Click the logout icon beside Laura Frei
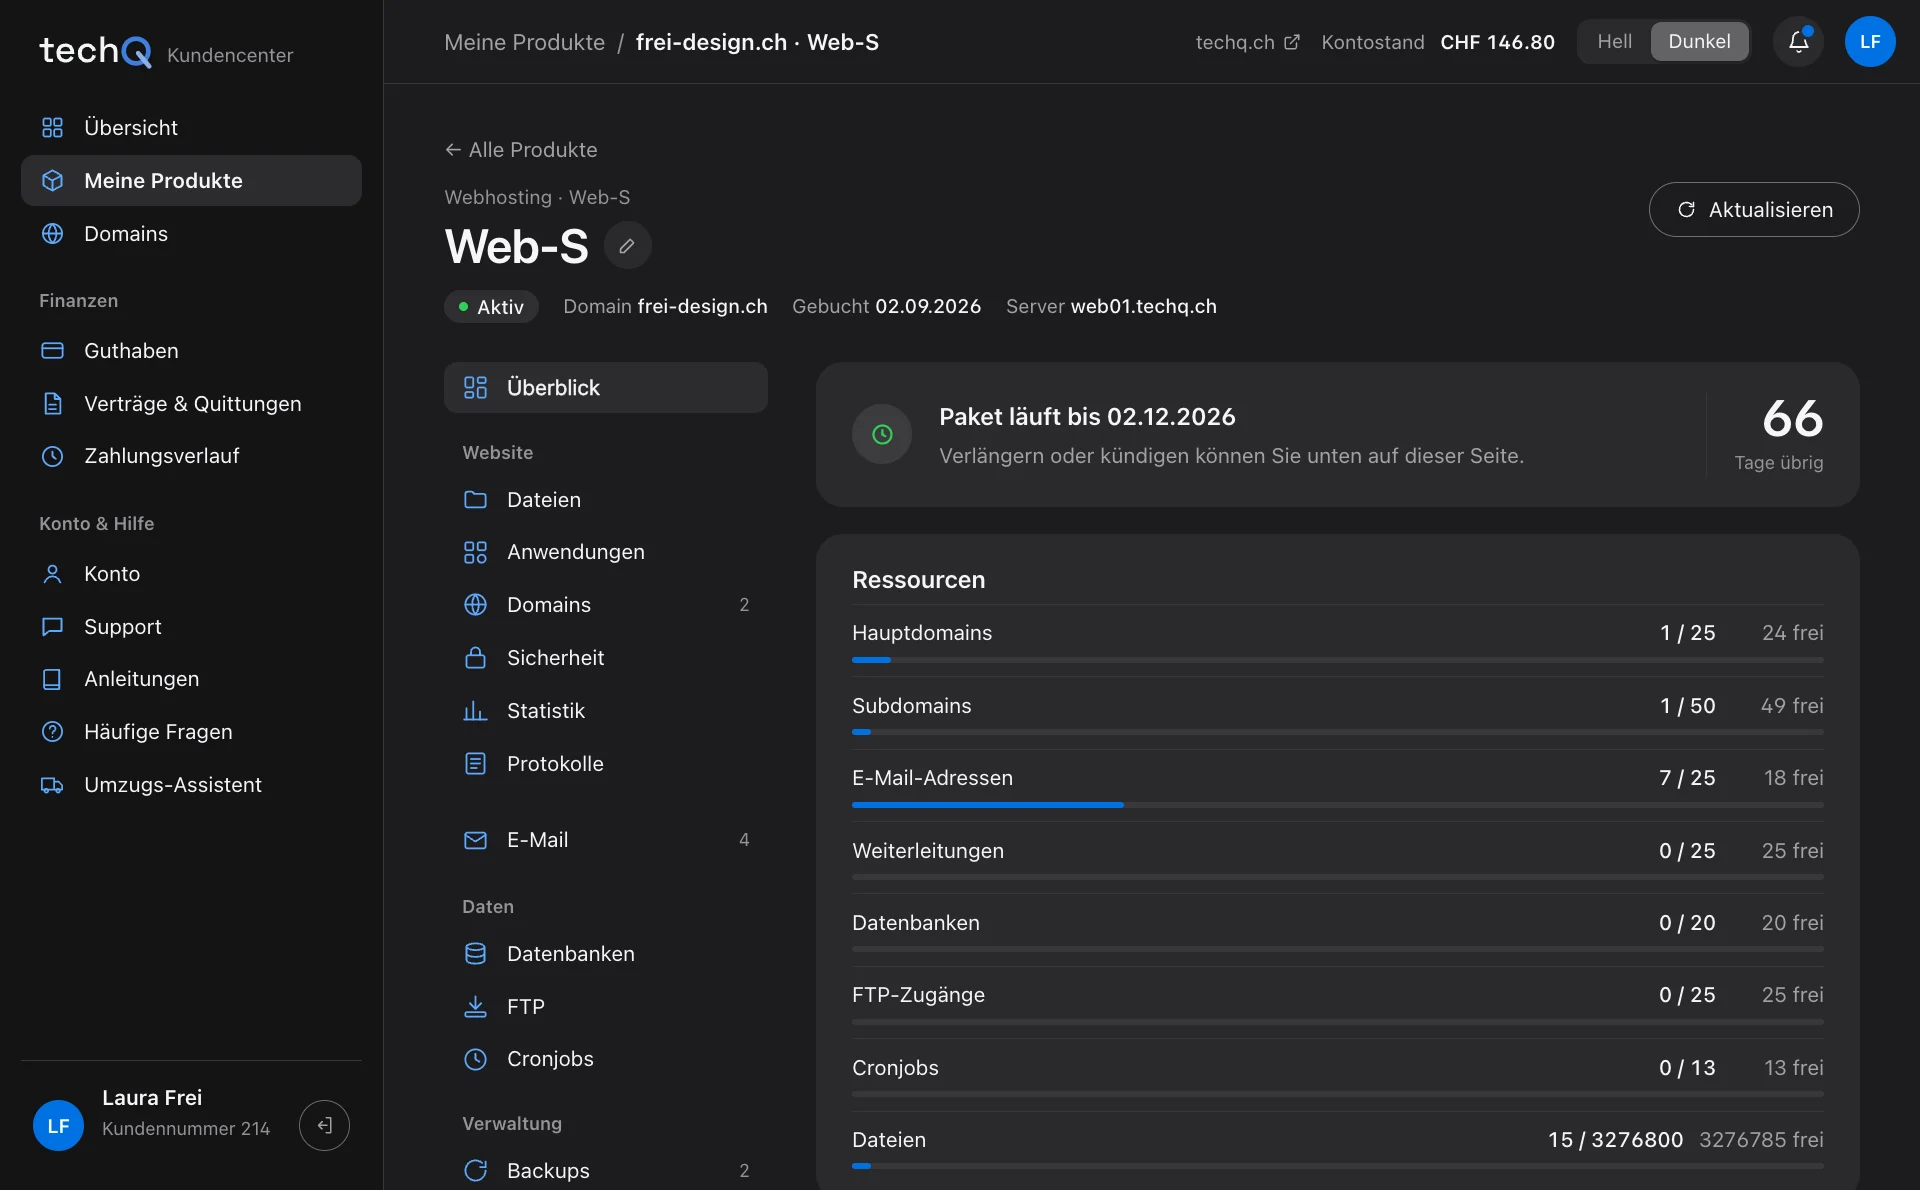This screenshot has height=1190, width=1920. point(324,1126)
